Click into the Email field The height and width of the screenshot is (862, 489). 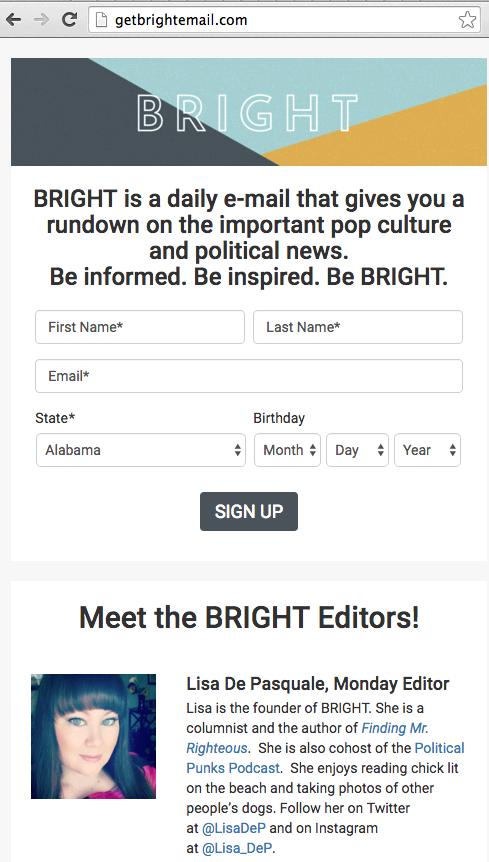tap(249, 376)
